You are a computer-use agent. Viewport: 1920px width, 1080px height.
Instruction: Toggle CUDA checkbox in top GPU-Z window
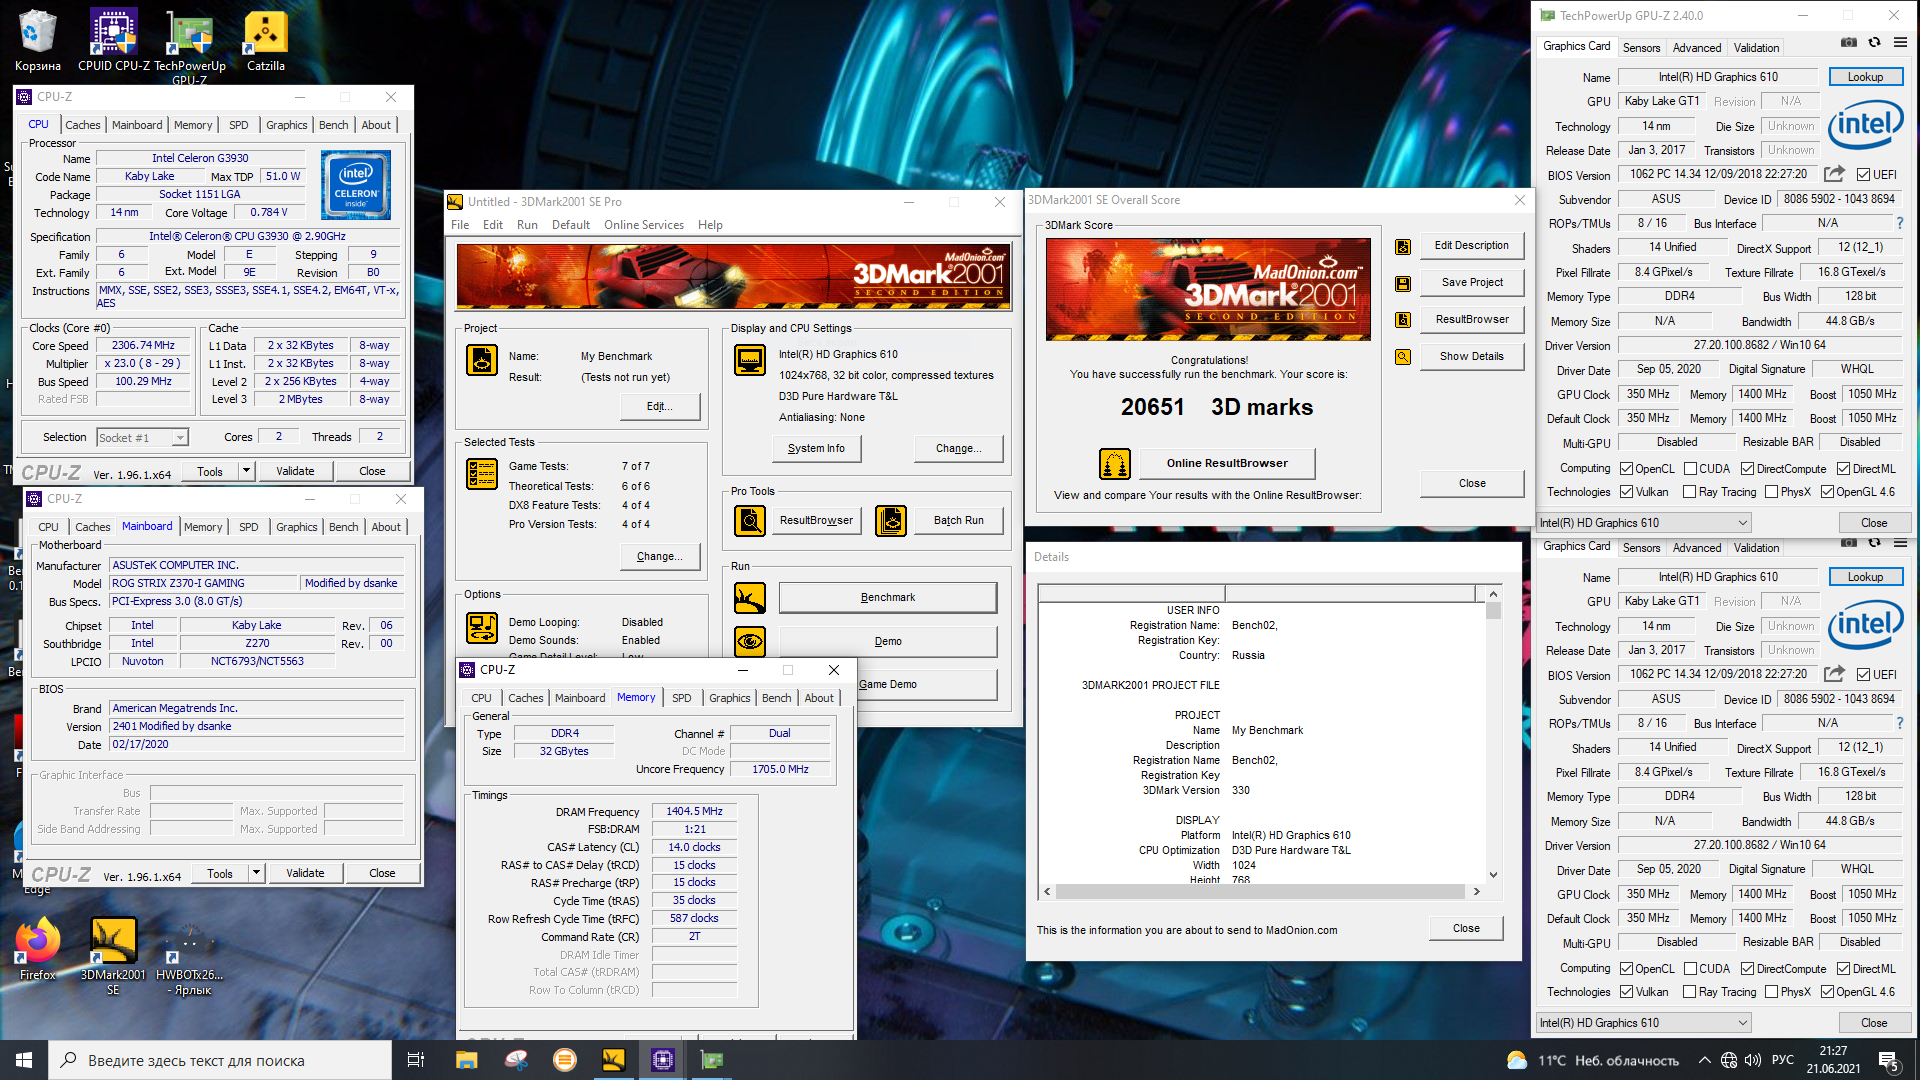[1691, 469]
